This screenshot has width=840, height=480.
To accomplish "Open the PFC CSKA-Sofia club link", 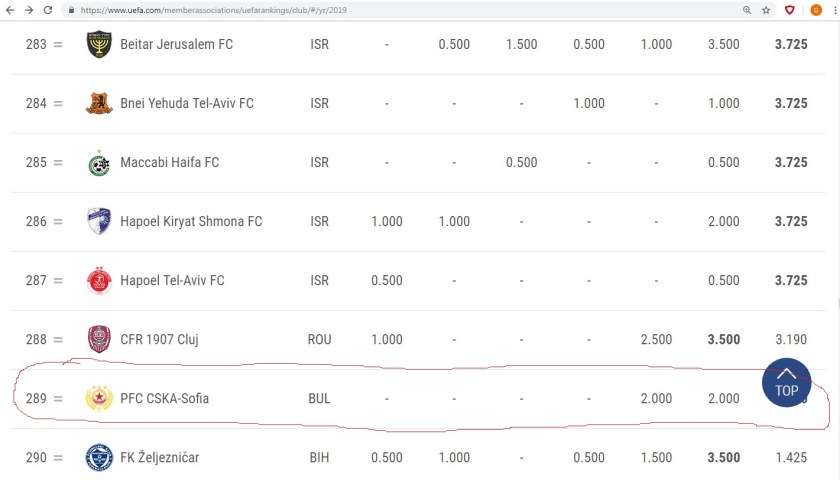I will [164, 398].
